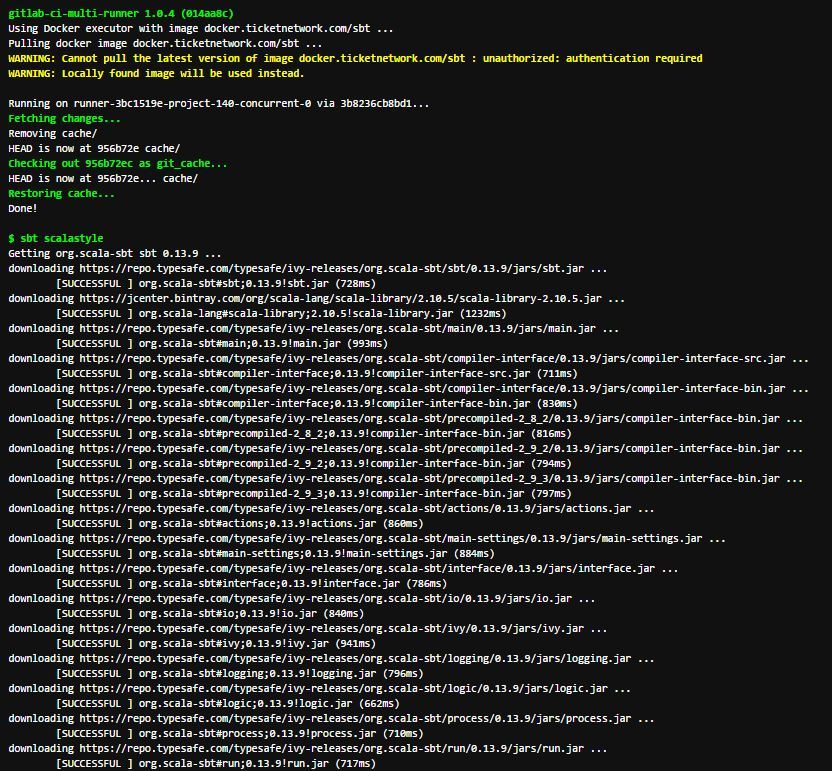The width and height of the screenshot is (832, 771).
Task: Open the logging.jar download URL
Action: coord(356,658)
